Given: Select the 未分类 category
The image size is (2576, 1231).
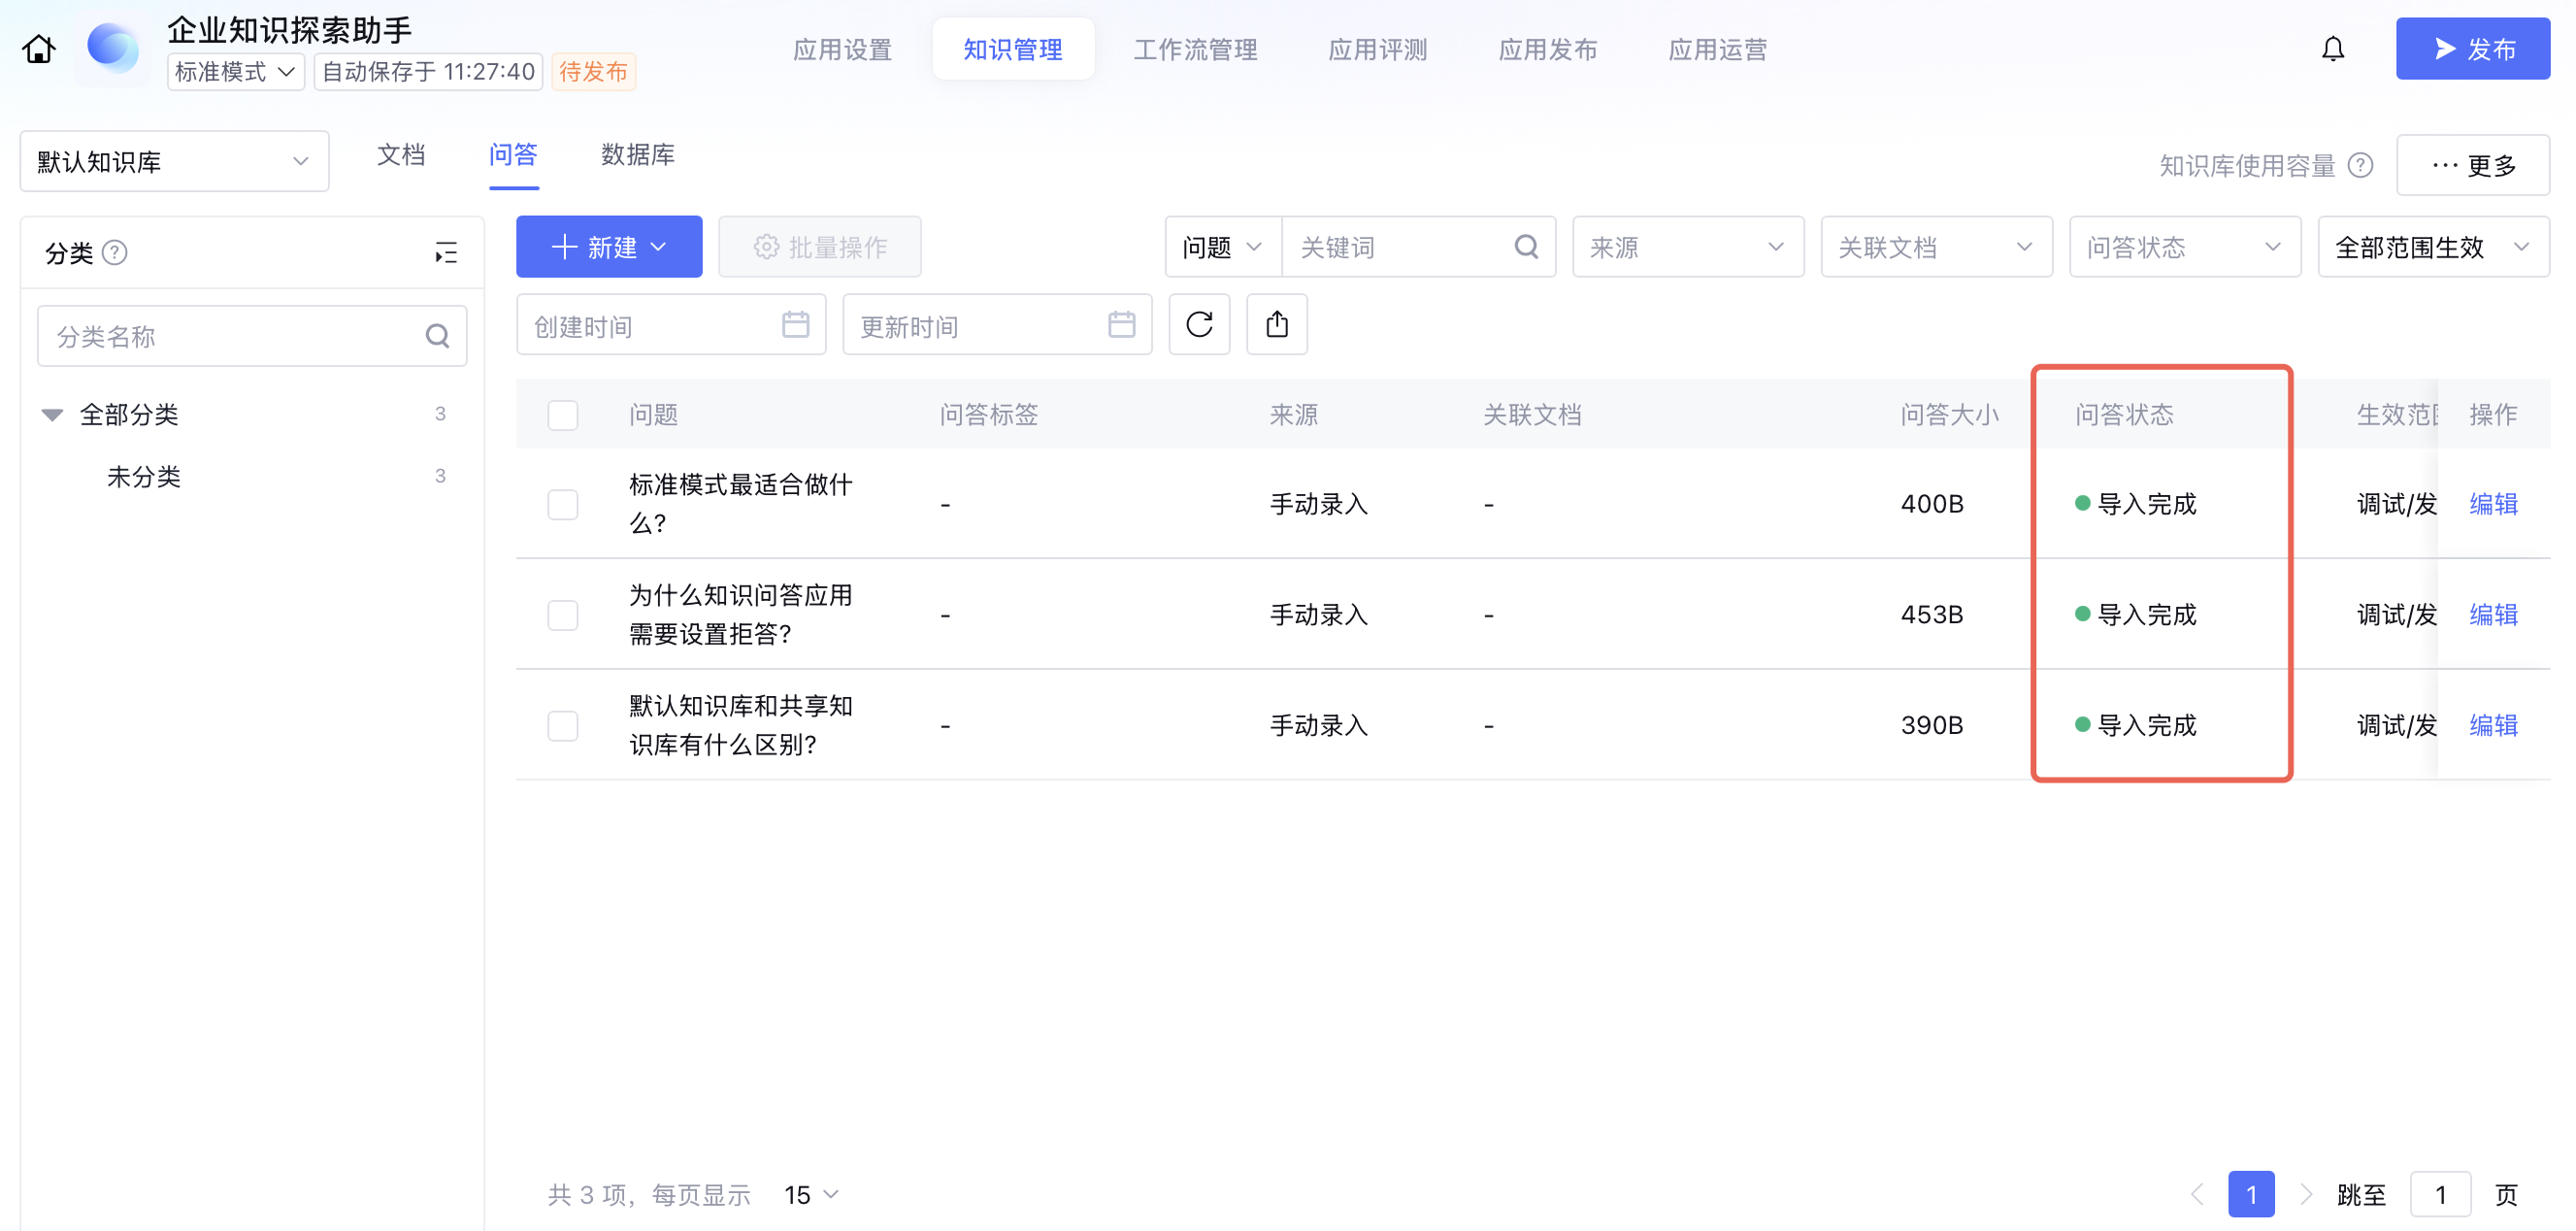Looking at the screenshot, I should click(144, 476).
